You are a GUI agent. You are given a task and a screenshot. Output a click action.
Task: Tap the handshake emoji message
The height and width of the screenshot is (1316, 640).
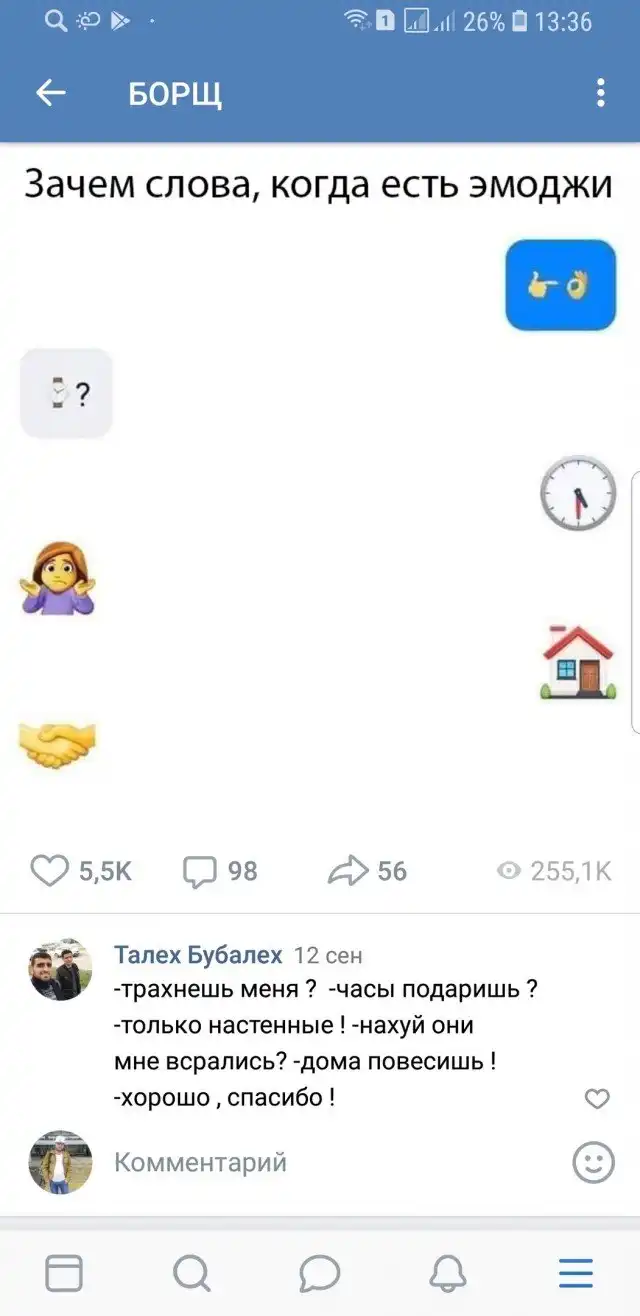pyautogui.click(x=57, y=744)
